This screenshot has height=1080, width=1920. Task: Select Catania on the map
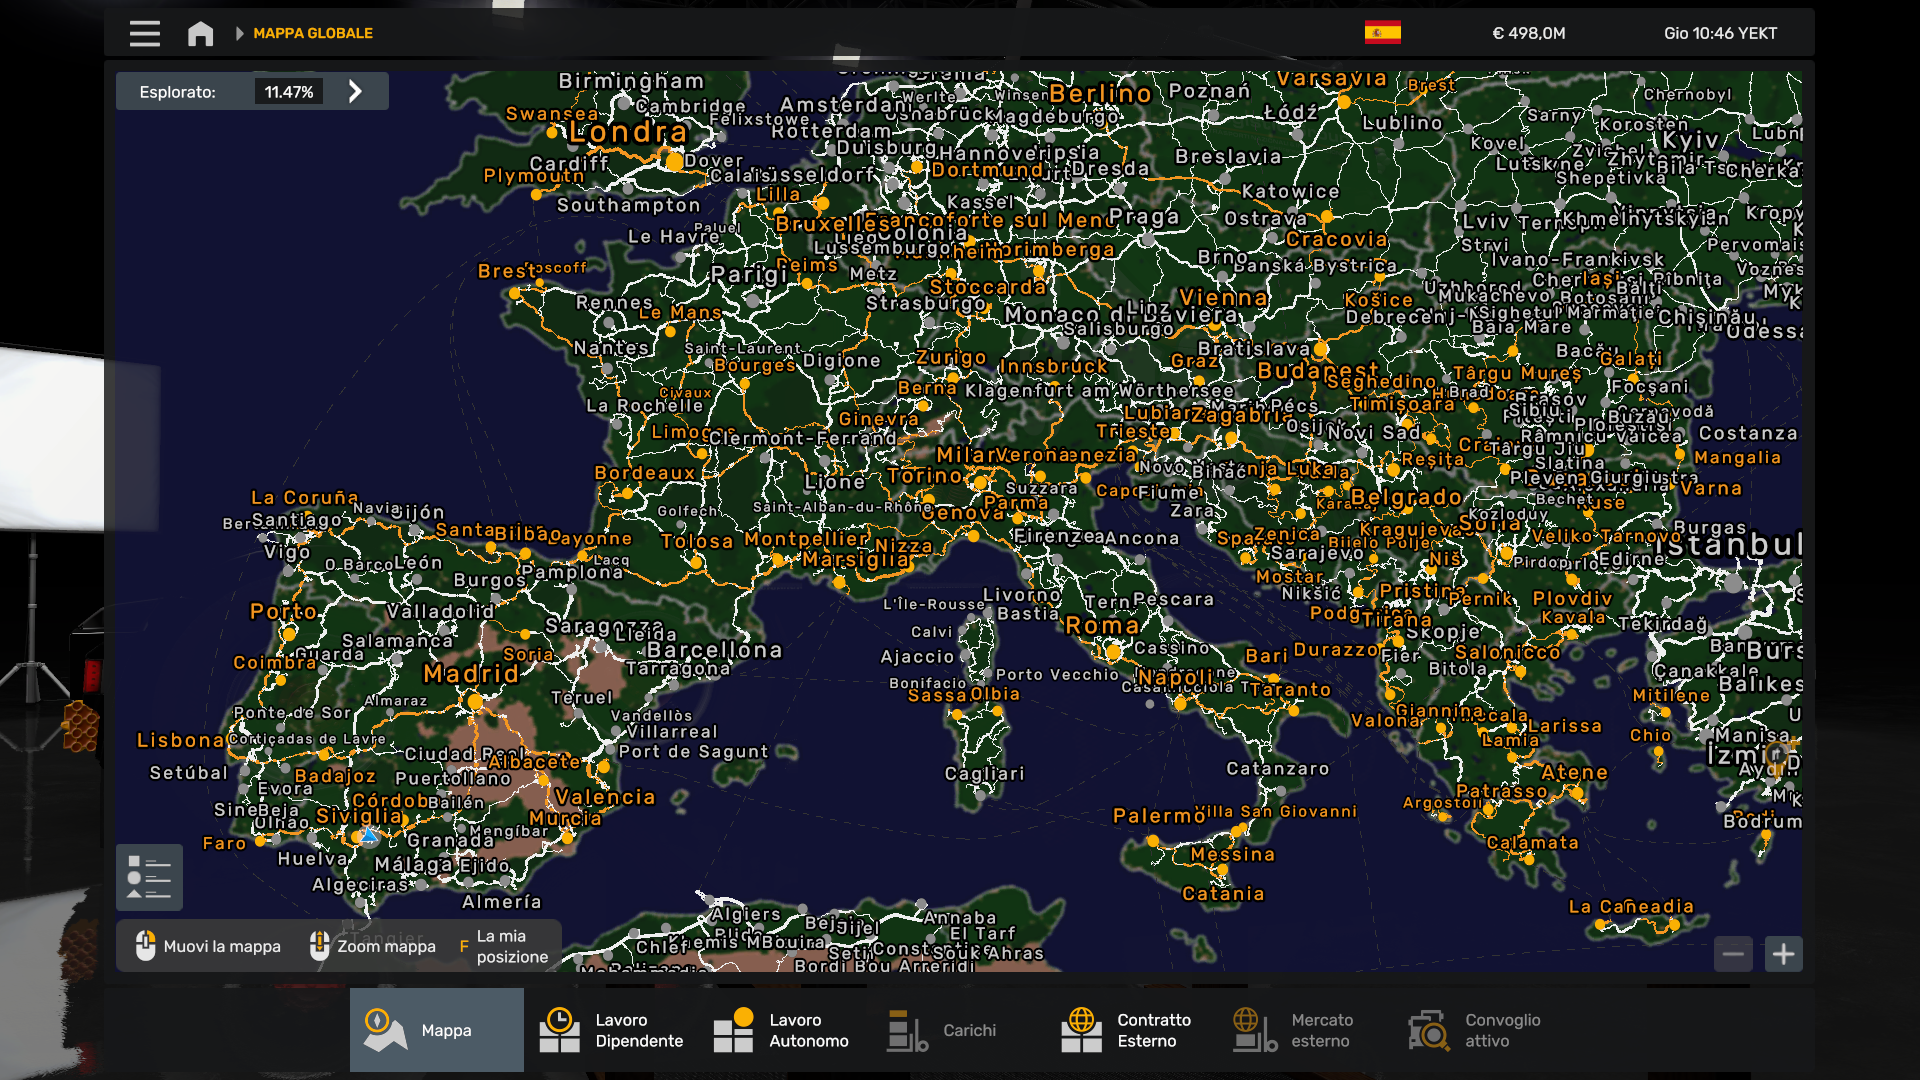pyautogui.click(x=1223, y=893)
